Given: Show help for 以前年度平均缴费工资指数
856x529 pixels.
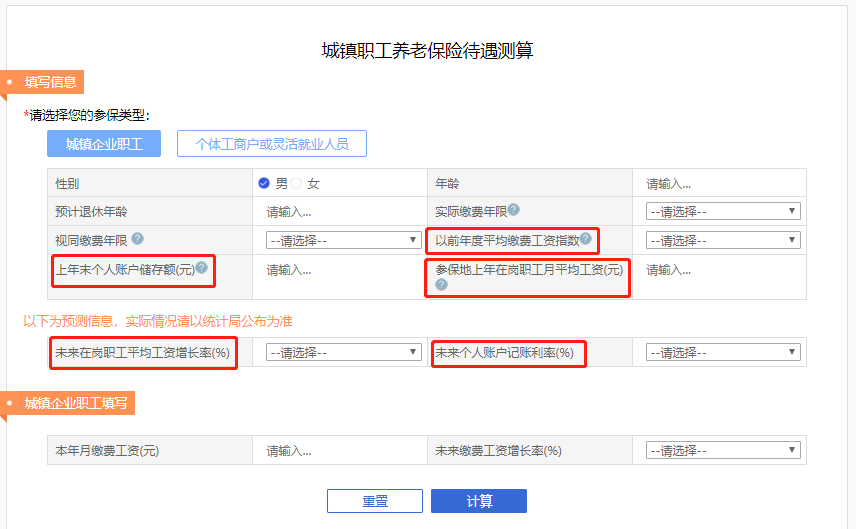Looking at the screenshot, I should (586, 239).
